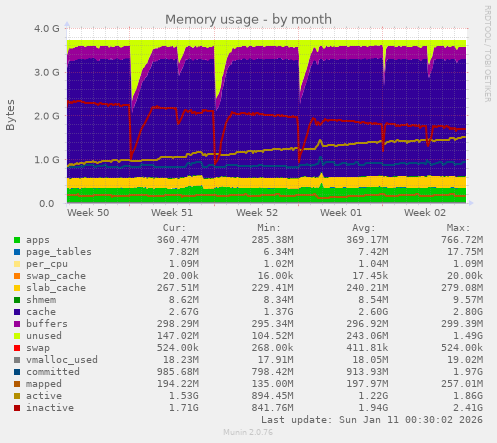Click the page_tables blue legend swatch
This screenshot has width=497, height=443.
pyautogui.click(x=17, y=252)
